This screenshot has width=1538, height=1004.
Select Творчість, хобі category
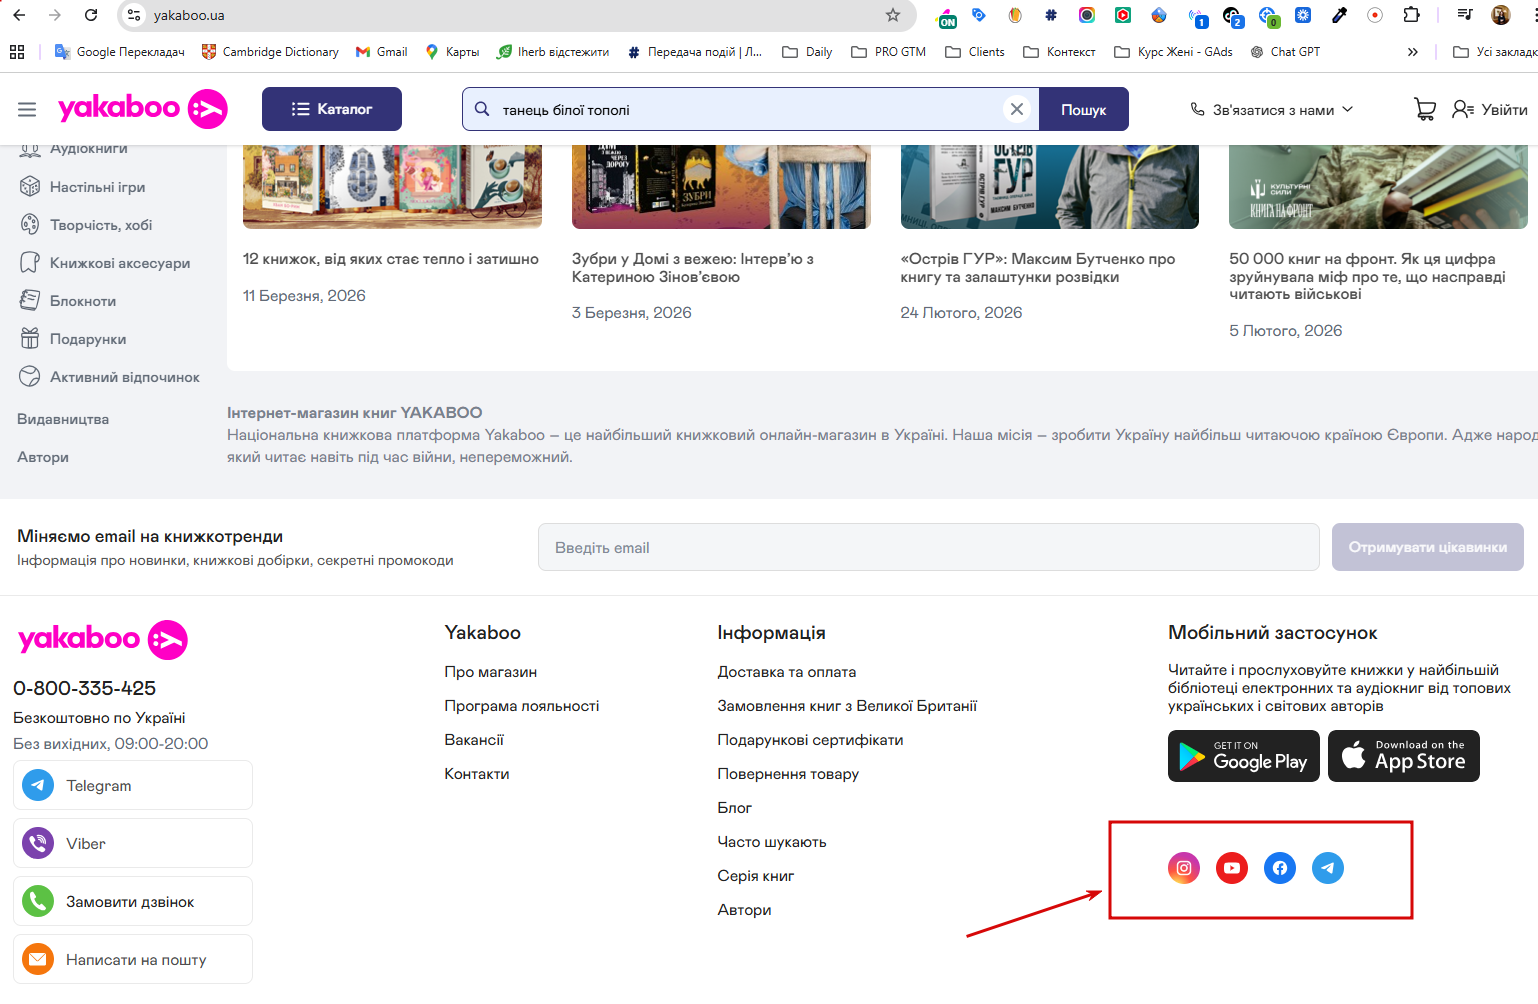86,225
